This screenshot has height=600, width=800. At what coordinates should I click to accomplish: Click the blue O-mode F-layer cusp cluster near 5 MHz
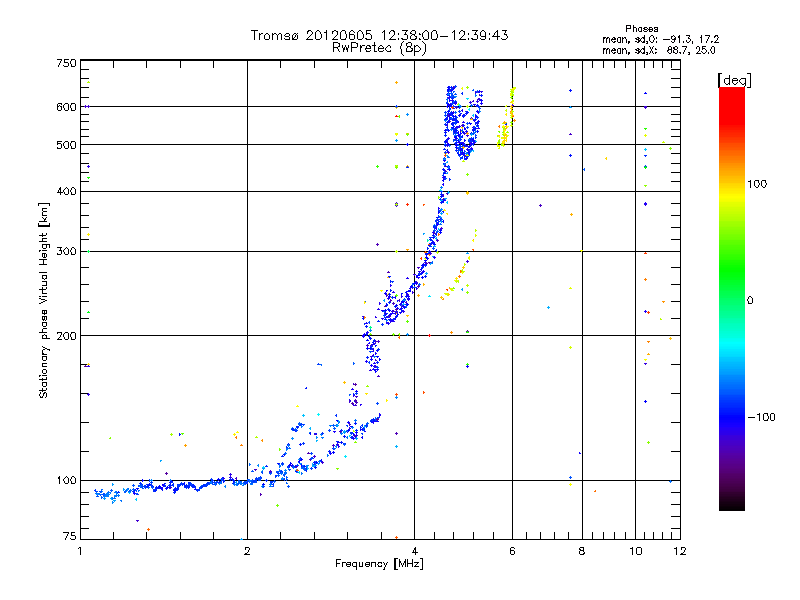coord(463,122)
